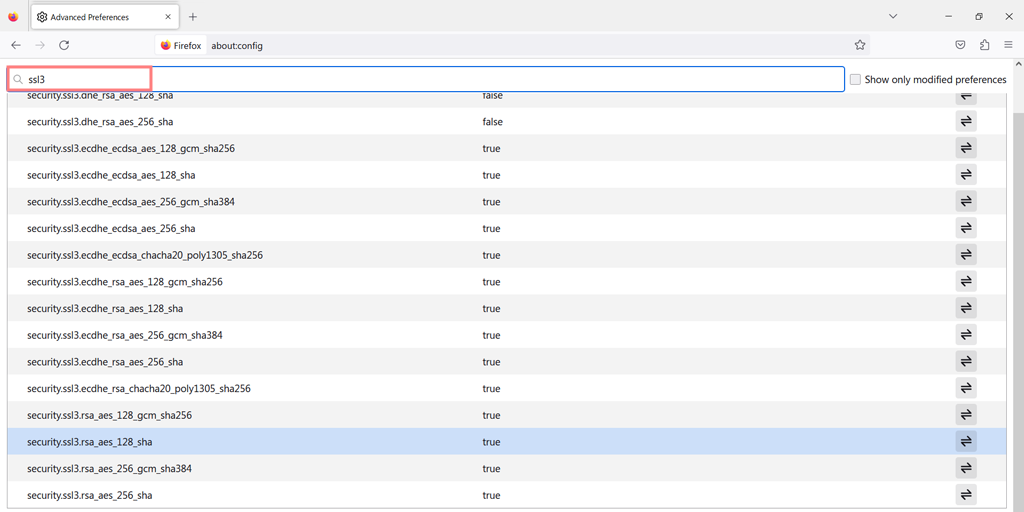The image size is (1024, 512).
Task: Select security.ssl3.ecdhe_rsa_aes_128_gcm_sha256 name
Action: click(125, 281)
